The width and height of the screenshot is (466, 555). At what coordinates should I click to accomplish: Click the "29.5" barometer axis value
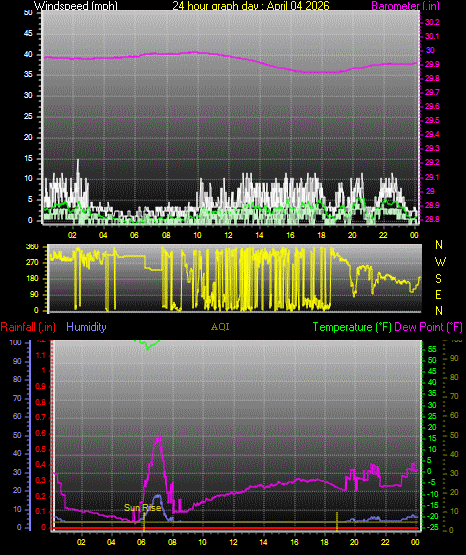coord(432,120)
